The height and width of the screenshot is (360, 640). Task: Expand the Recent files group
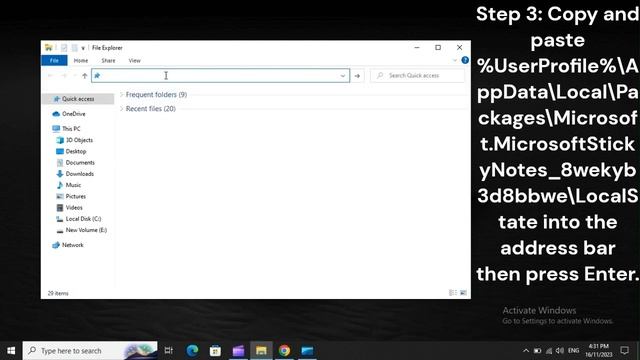click(x=122, y=109)
